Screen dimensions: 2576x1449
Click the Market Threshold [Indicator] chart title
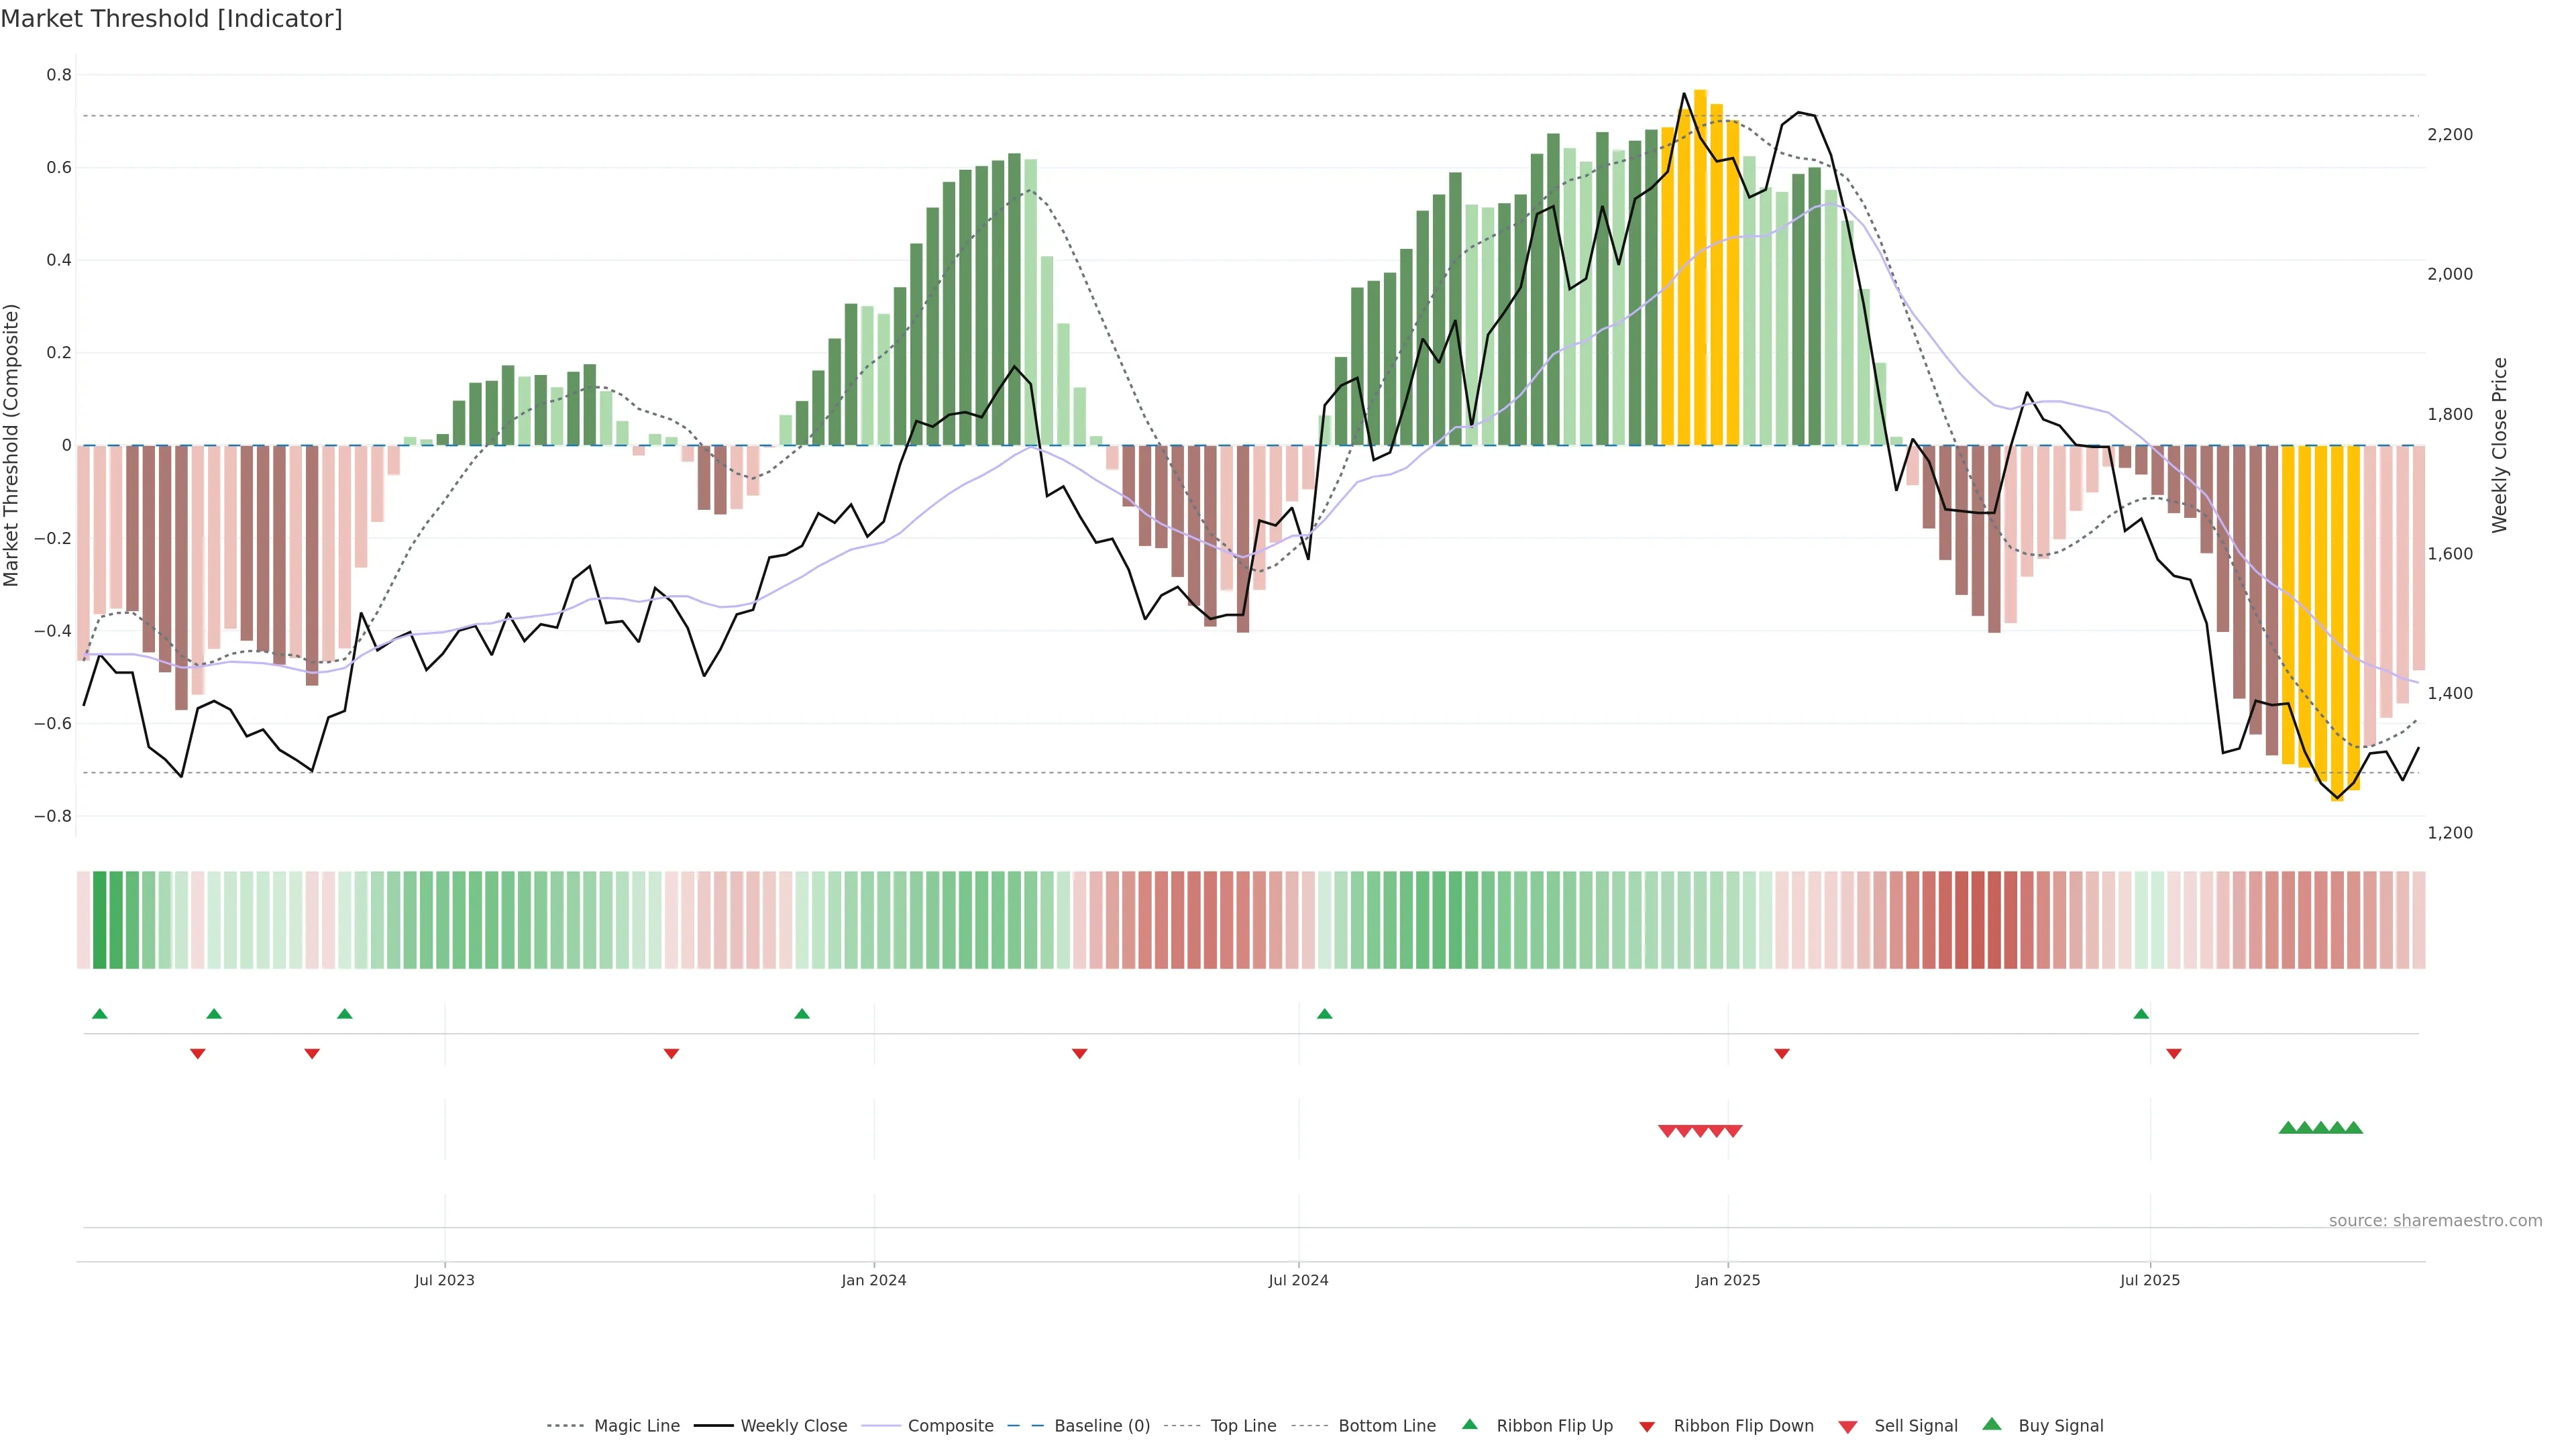[171, 19]
